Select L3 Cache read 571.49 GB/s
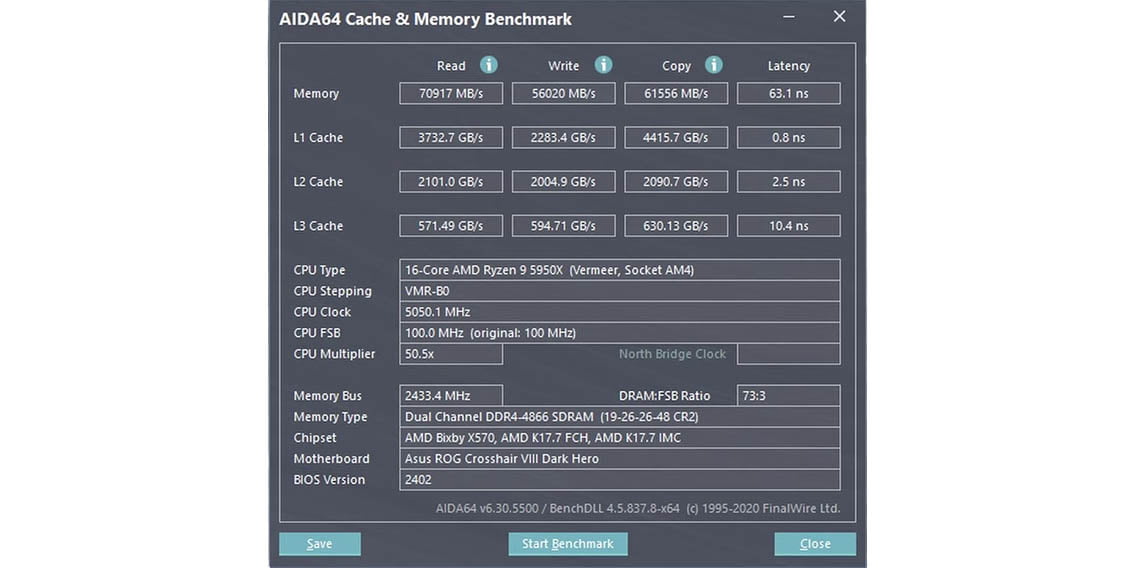 [x=451, y=226]
